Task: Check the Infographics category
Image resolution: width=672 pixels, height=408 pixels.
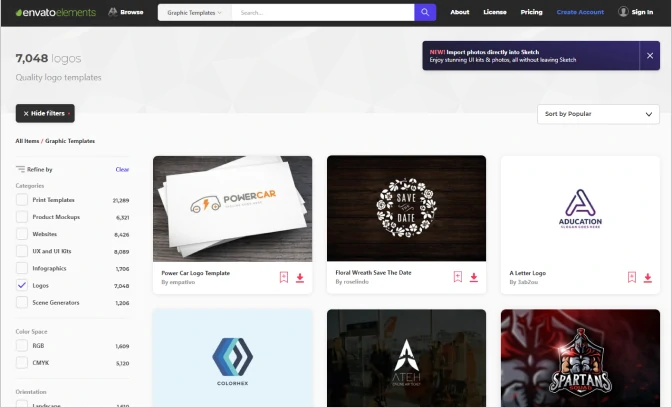Action: pyautogui.click(x=22, y=268)
